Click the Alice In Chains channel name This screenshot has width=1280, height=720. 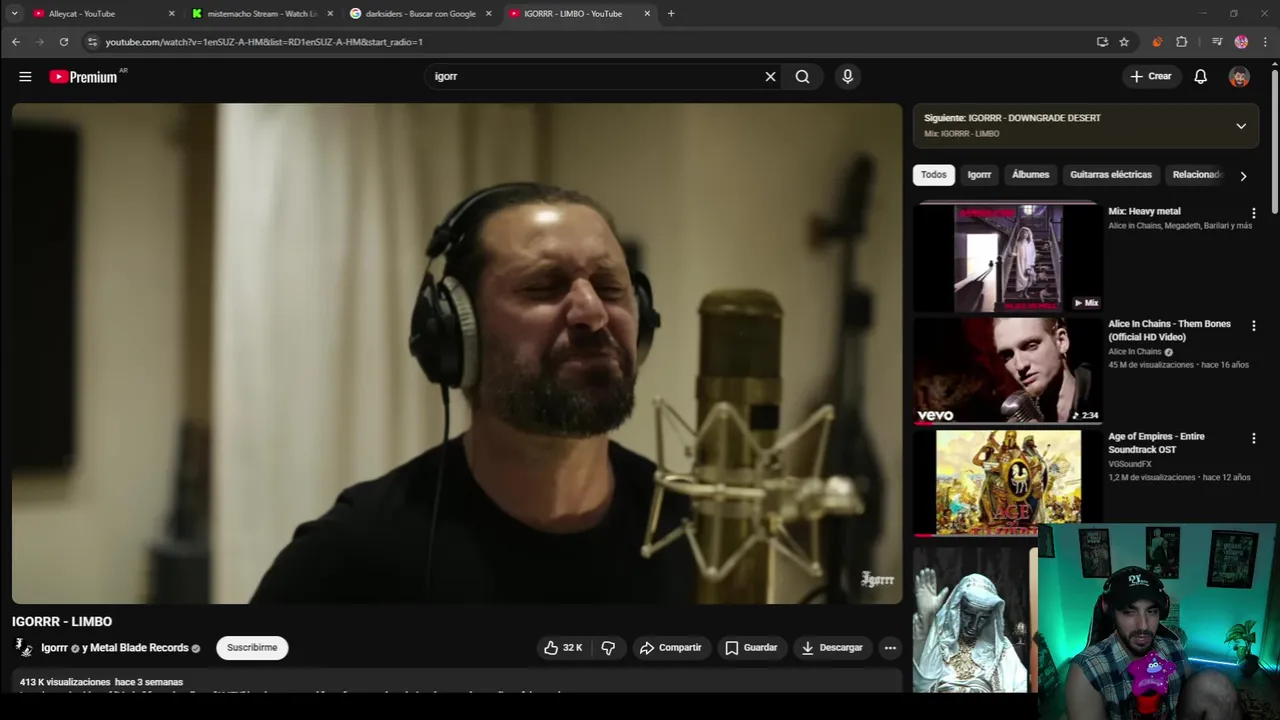pyautogui.click(x=1134, y=352)
